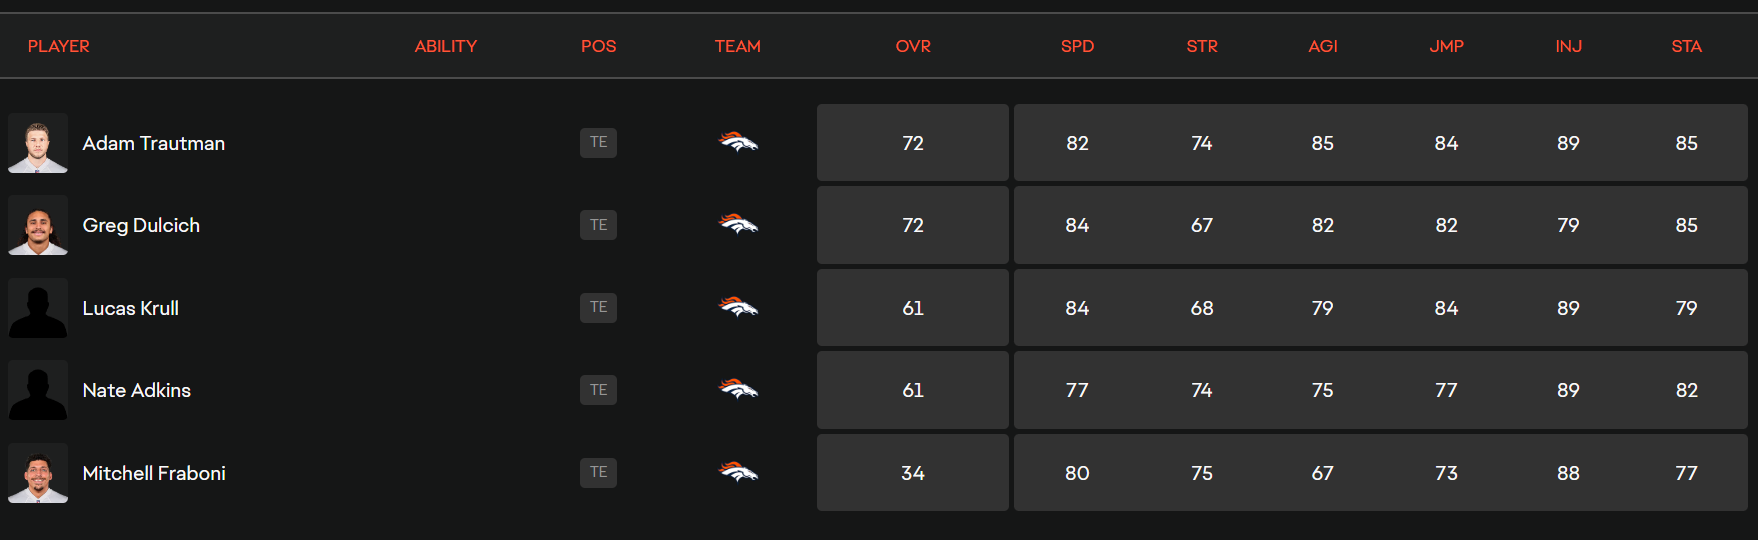Sort by the STA column header
This screenshot has height=540, width=1758.
1686,46
